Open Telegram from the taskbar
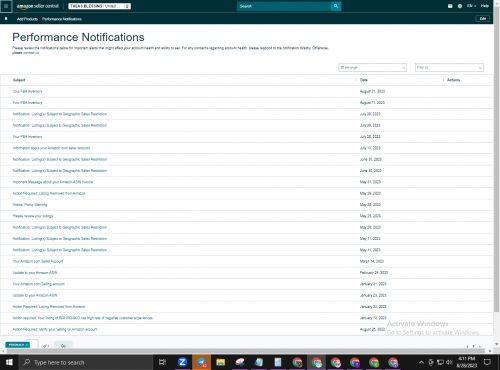Screen dimensions: 500x370 pos(201,362)
